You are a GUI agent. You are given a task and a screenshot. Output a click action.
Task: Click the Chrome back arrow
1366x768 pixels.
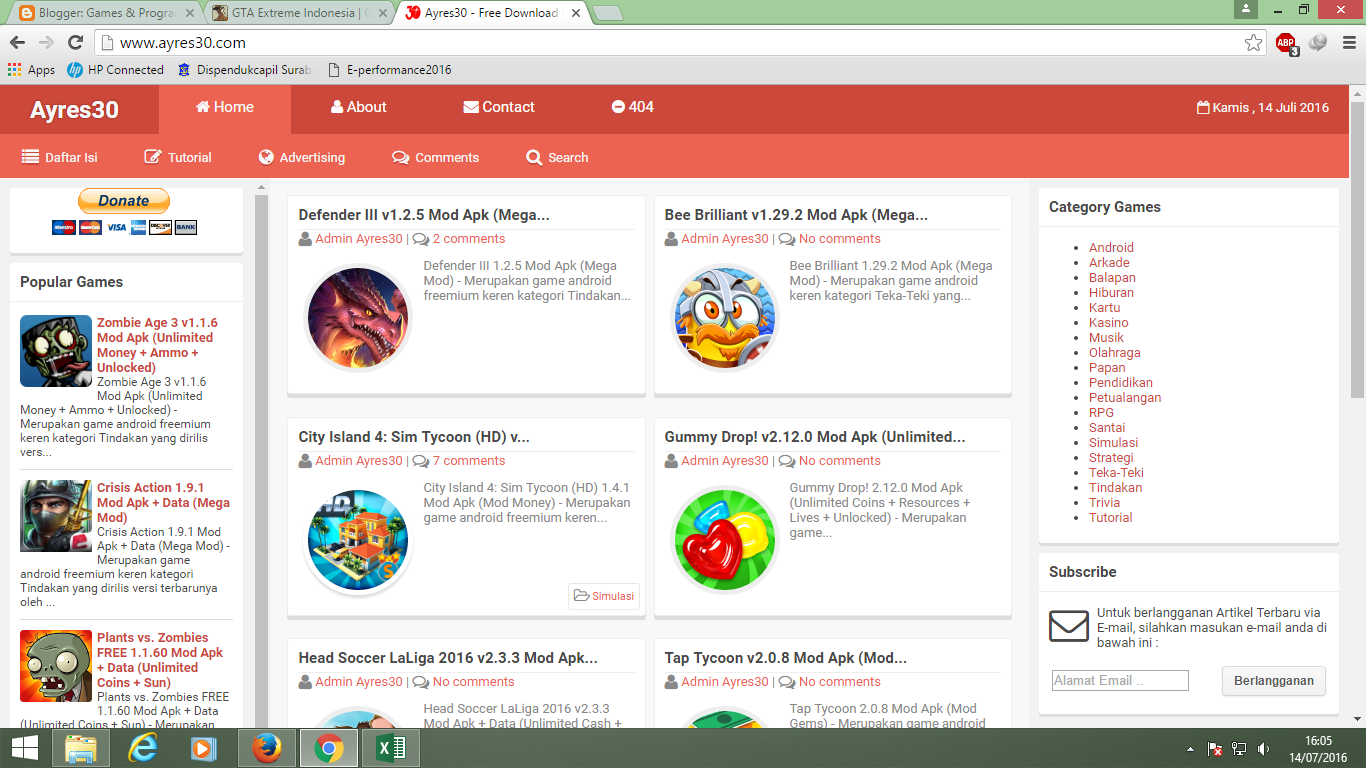click(x=17, y=43)
